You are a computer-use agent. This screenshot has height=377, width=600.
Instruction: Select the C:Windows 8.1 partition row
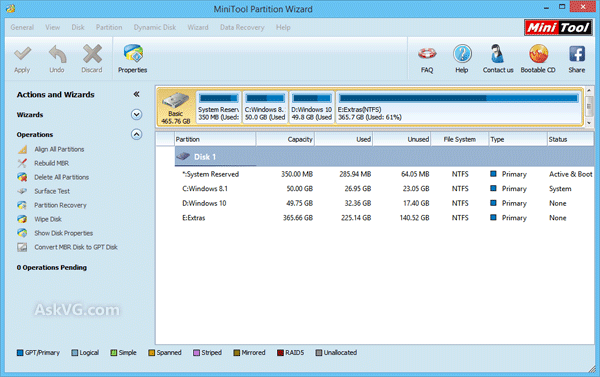tap(384, 189)
